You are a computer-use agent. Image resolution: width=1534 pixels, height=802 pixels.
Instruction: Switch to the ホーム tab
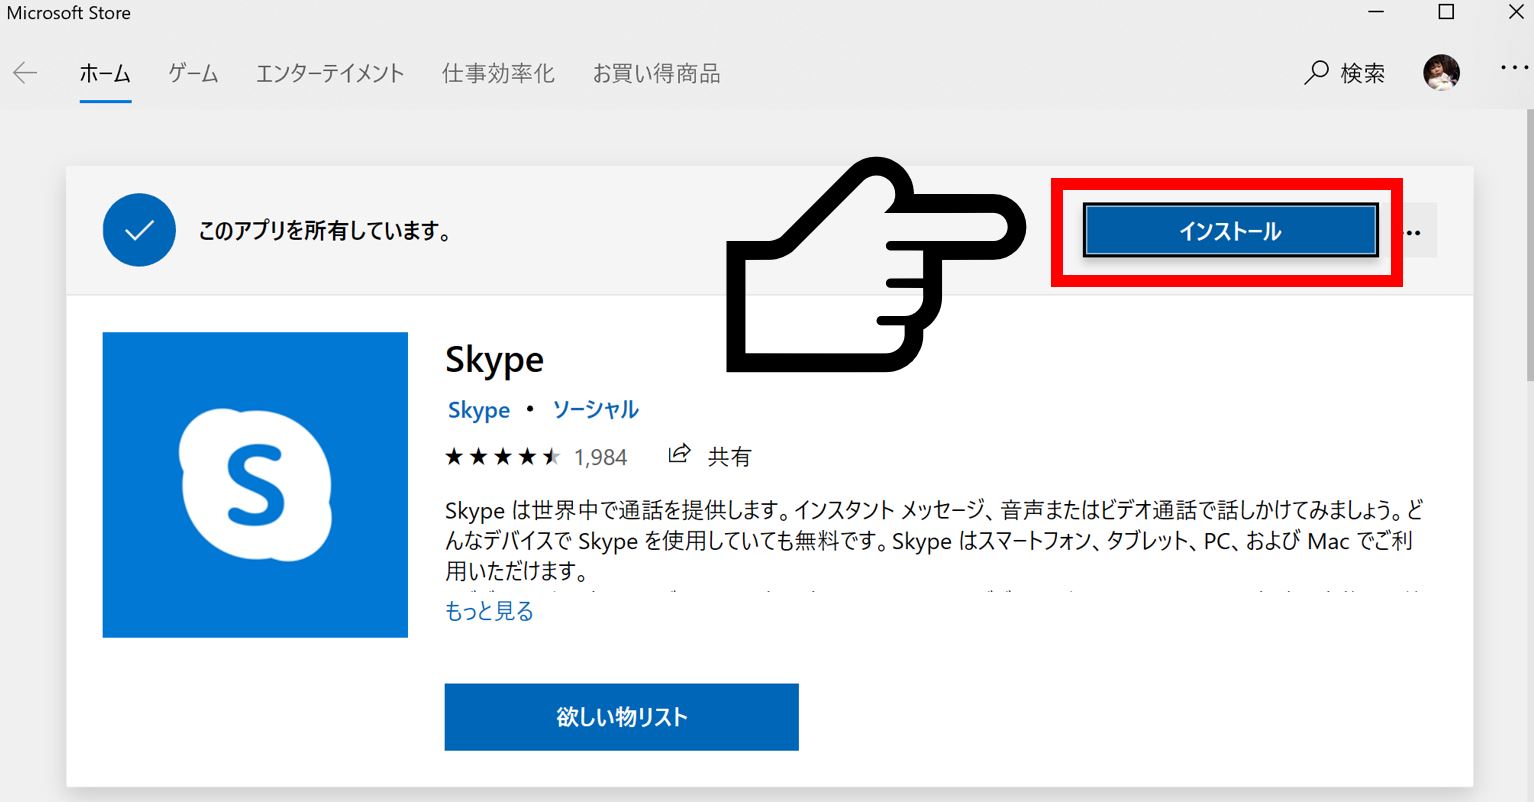(x=105, y=73)
